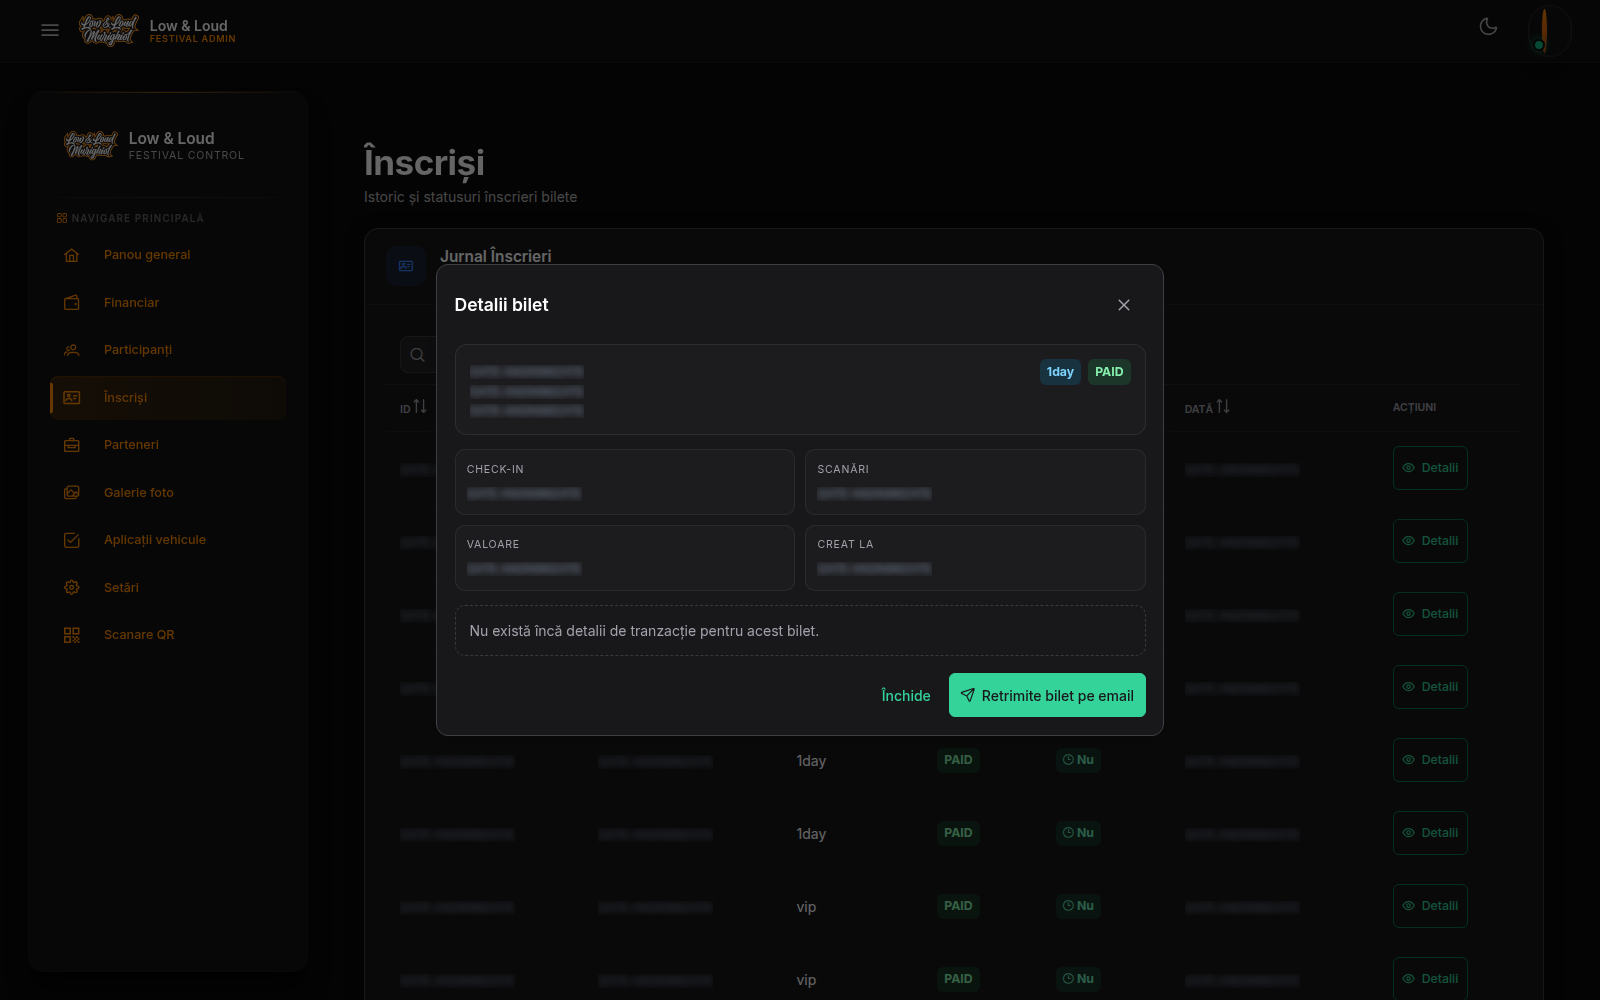Select the Parteneri briefcase icon
The image size is (1600, 1000).
[x=72, y=445]
